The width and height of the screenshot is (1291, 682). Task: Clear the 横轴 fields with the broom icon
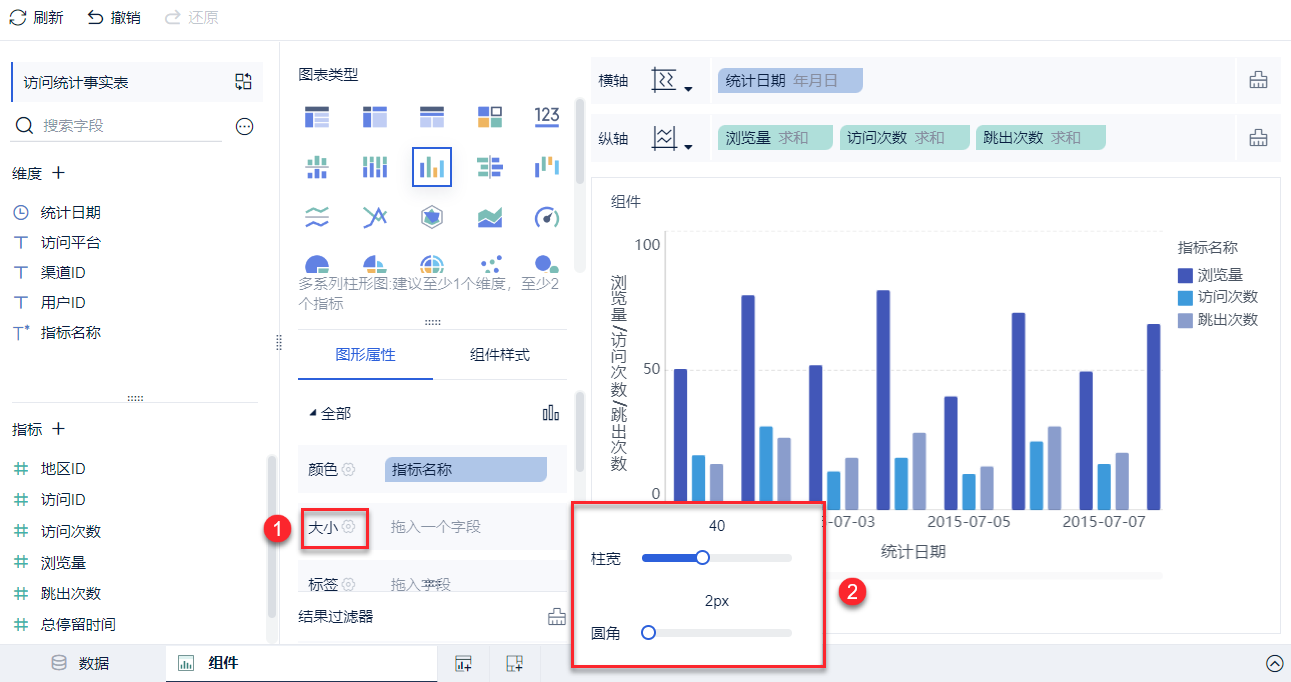[x=1258, y=81]
